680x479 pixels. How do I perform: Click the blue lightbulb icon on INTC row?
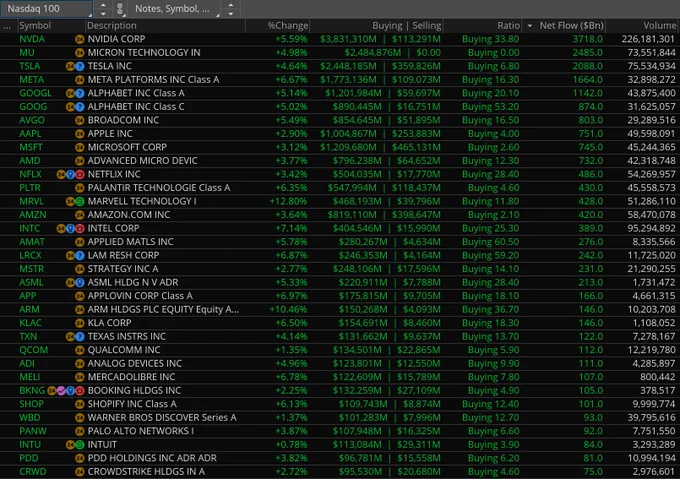[70, 228]
